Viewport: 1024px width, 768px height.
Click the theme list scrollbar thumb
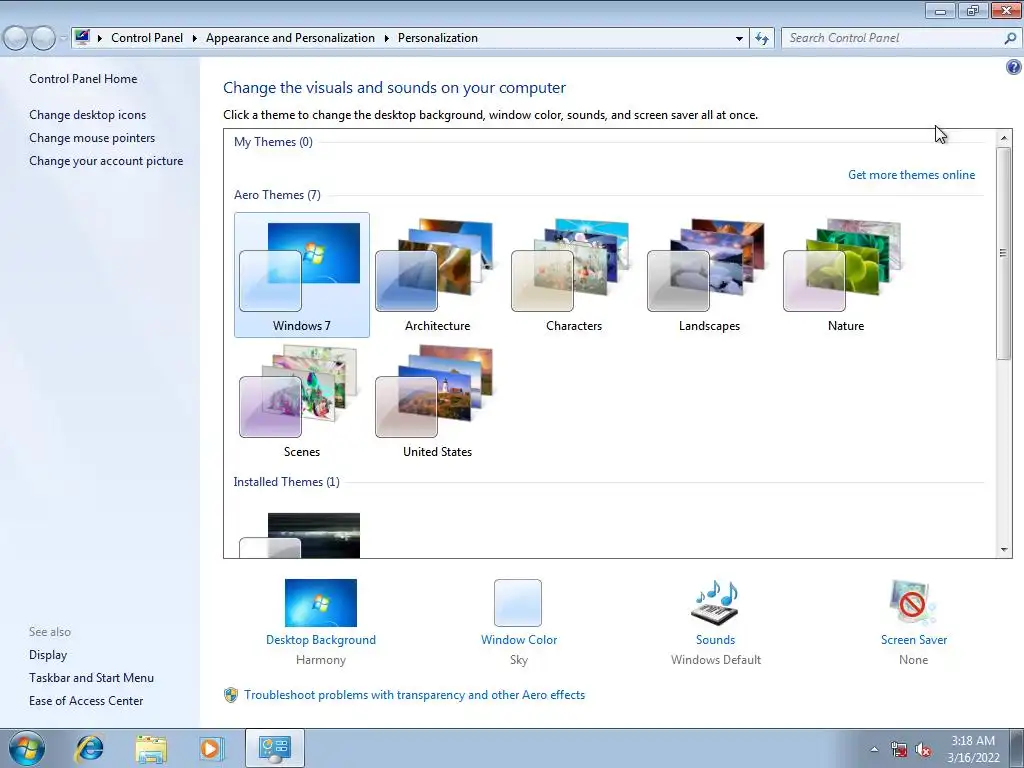1004,253
